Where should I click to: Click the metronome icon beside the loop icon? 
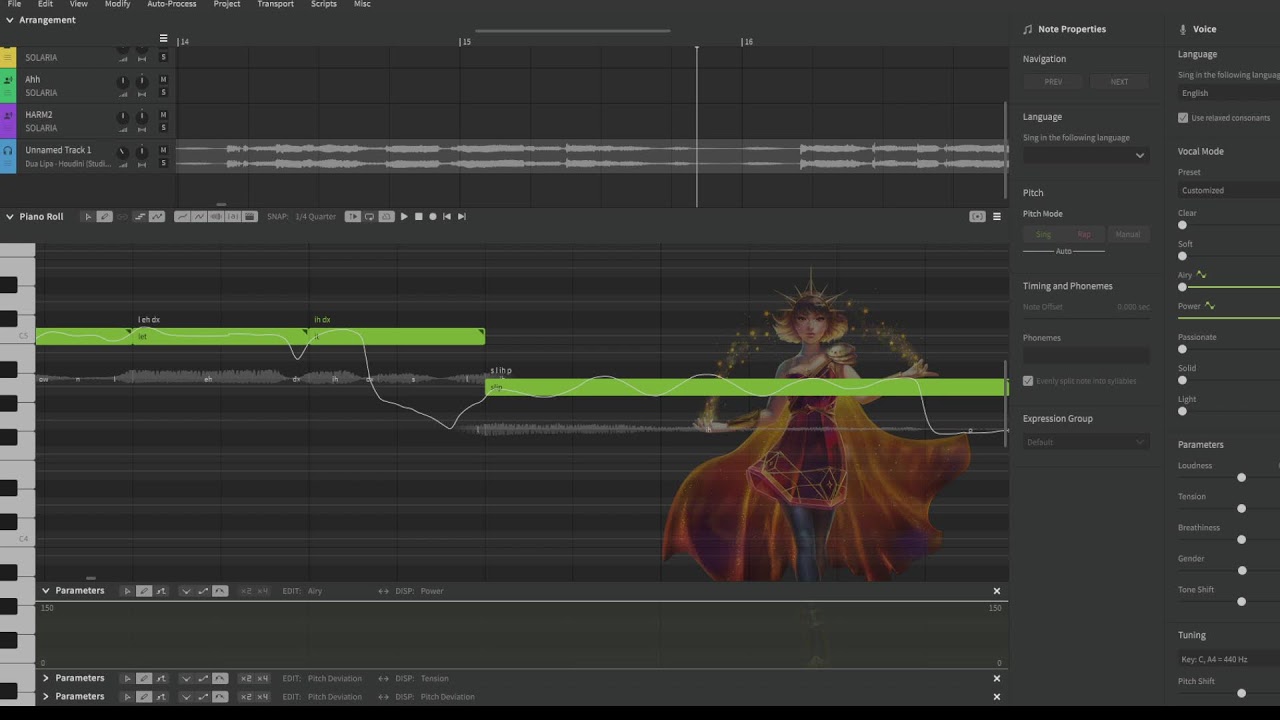[386, 216]
